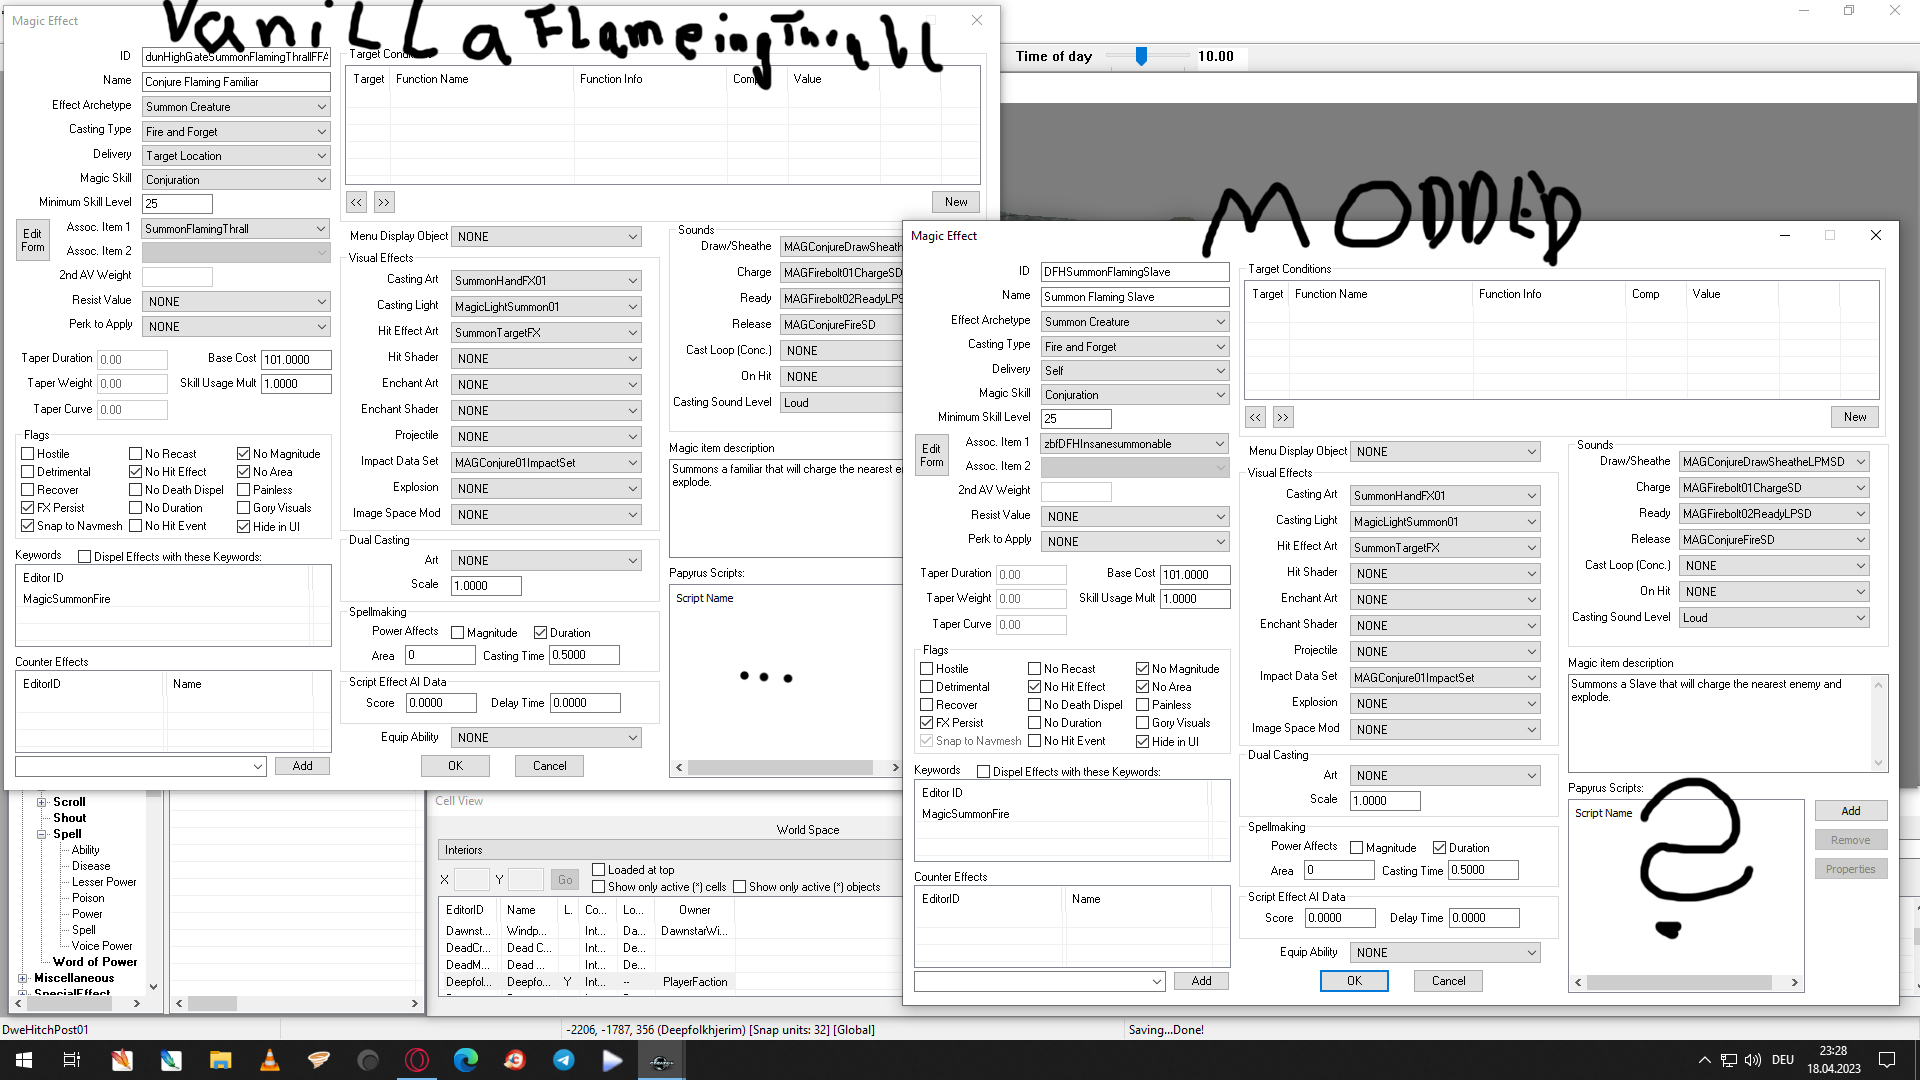Launch VLC media player from the taskbar
Viewport: 1920px width, 1080px height.
pyautogui.click(x=269, y=1060)
